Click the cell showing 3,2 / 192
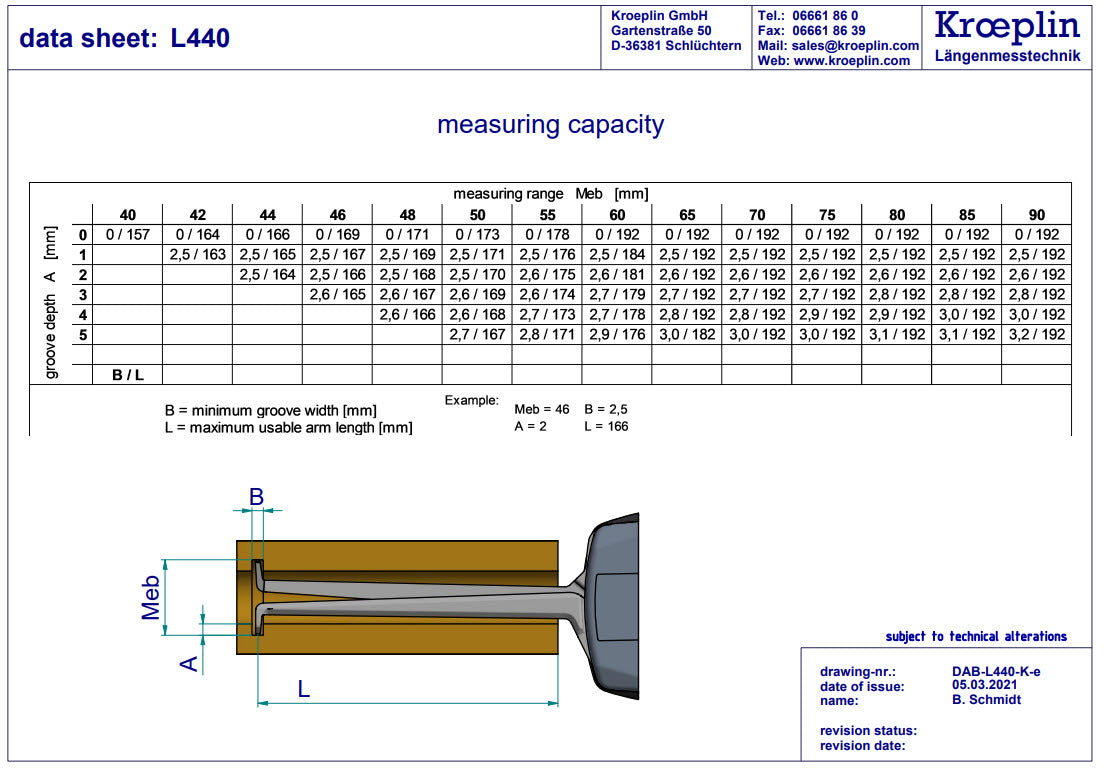 coord(1036,335)
